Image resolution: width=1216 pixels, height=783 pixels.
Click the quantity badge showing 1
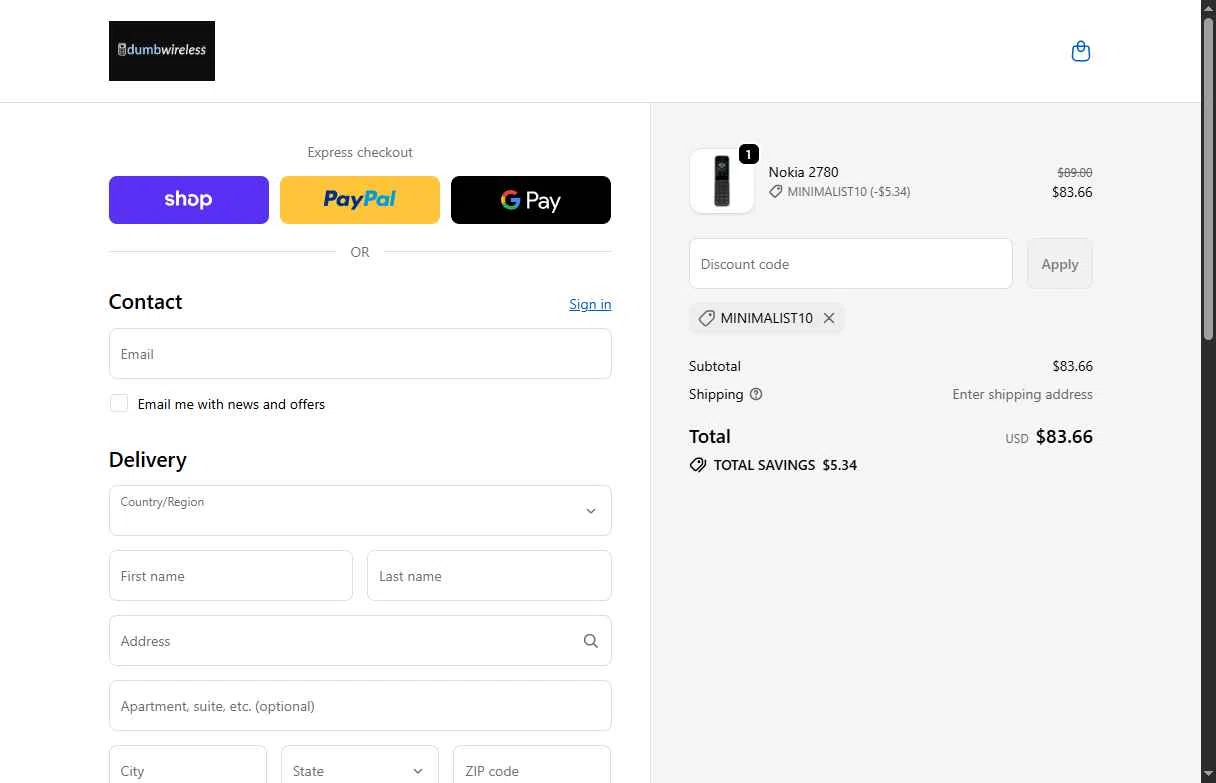pos(749,154)
